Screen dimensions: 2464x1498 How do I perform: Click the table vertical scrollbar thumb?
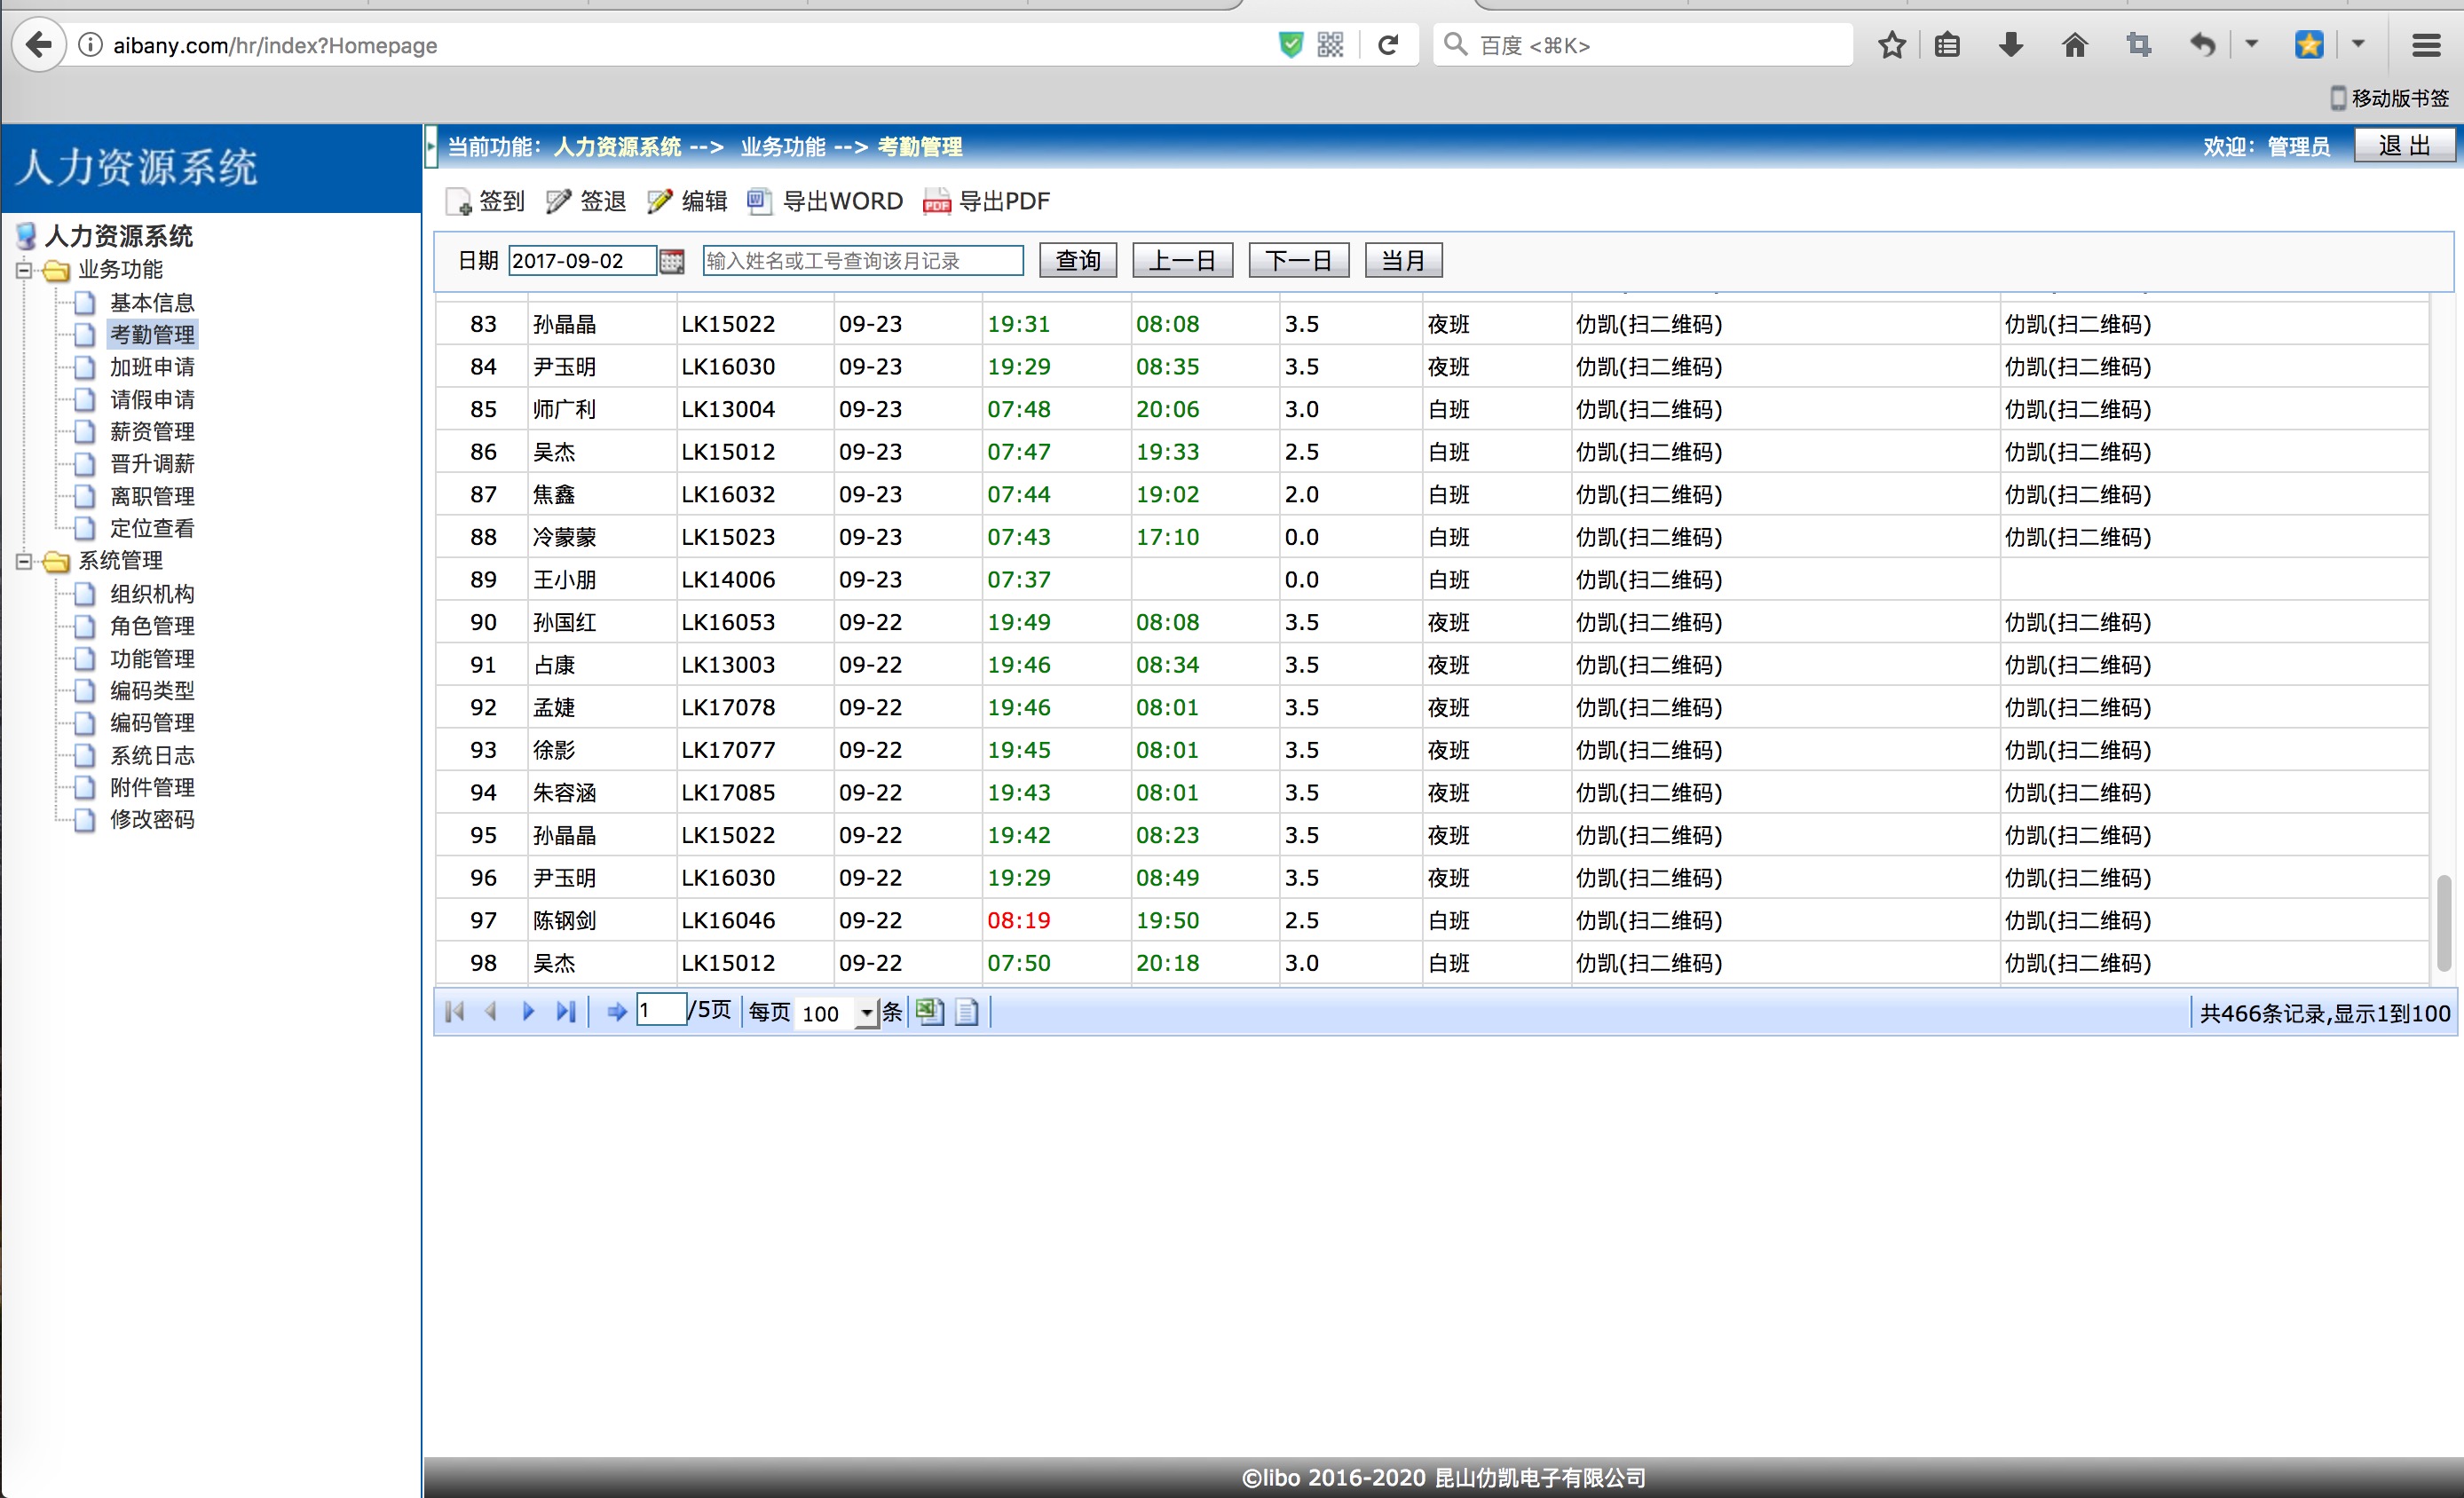point(2443,922)
